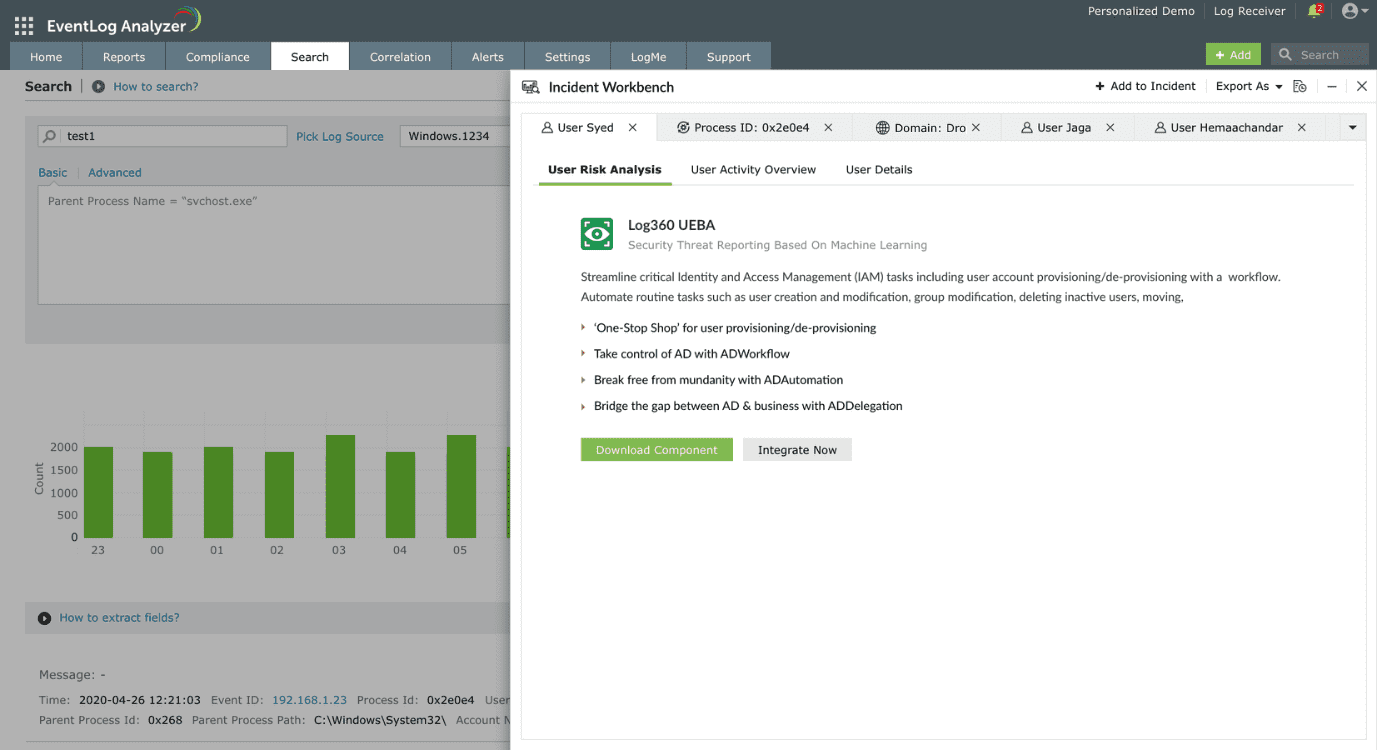This screenshot has height=750, width=1377.
Task: Close the Incident Workbench panel
Action: tap(1361, 87)
